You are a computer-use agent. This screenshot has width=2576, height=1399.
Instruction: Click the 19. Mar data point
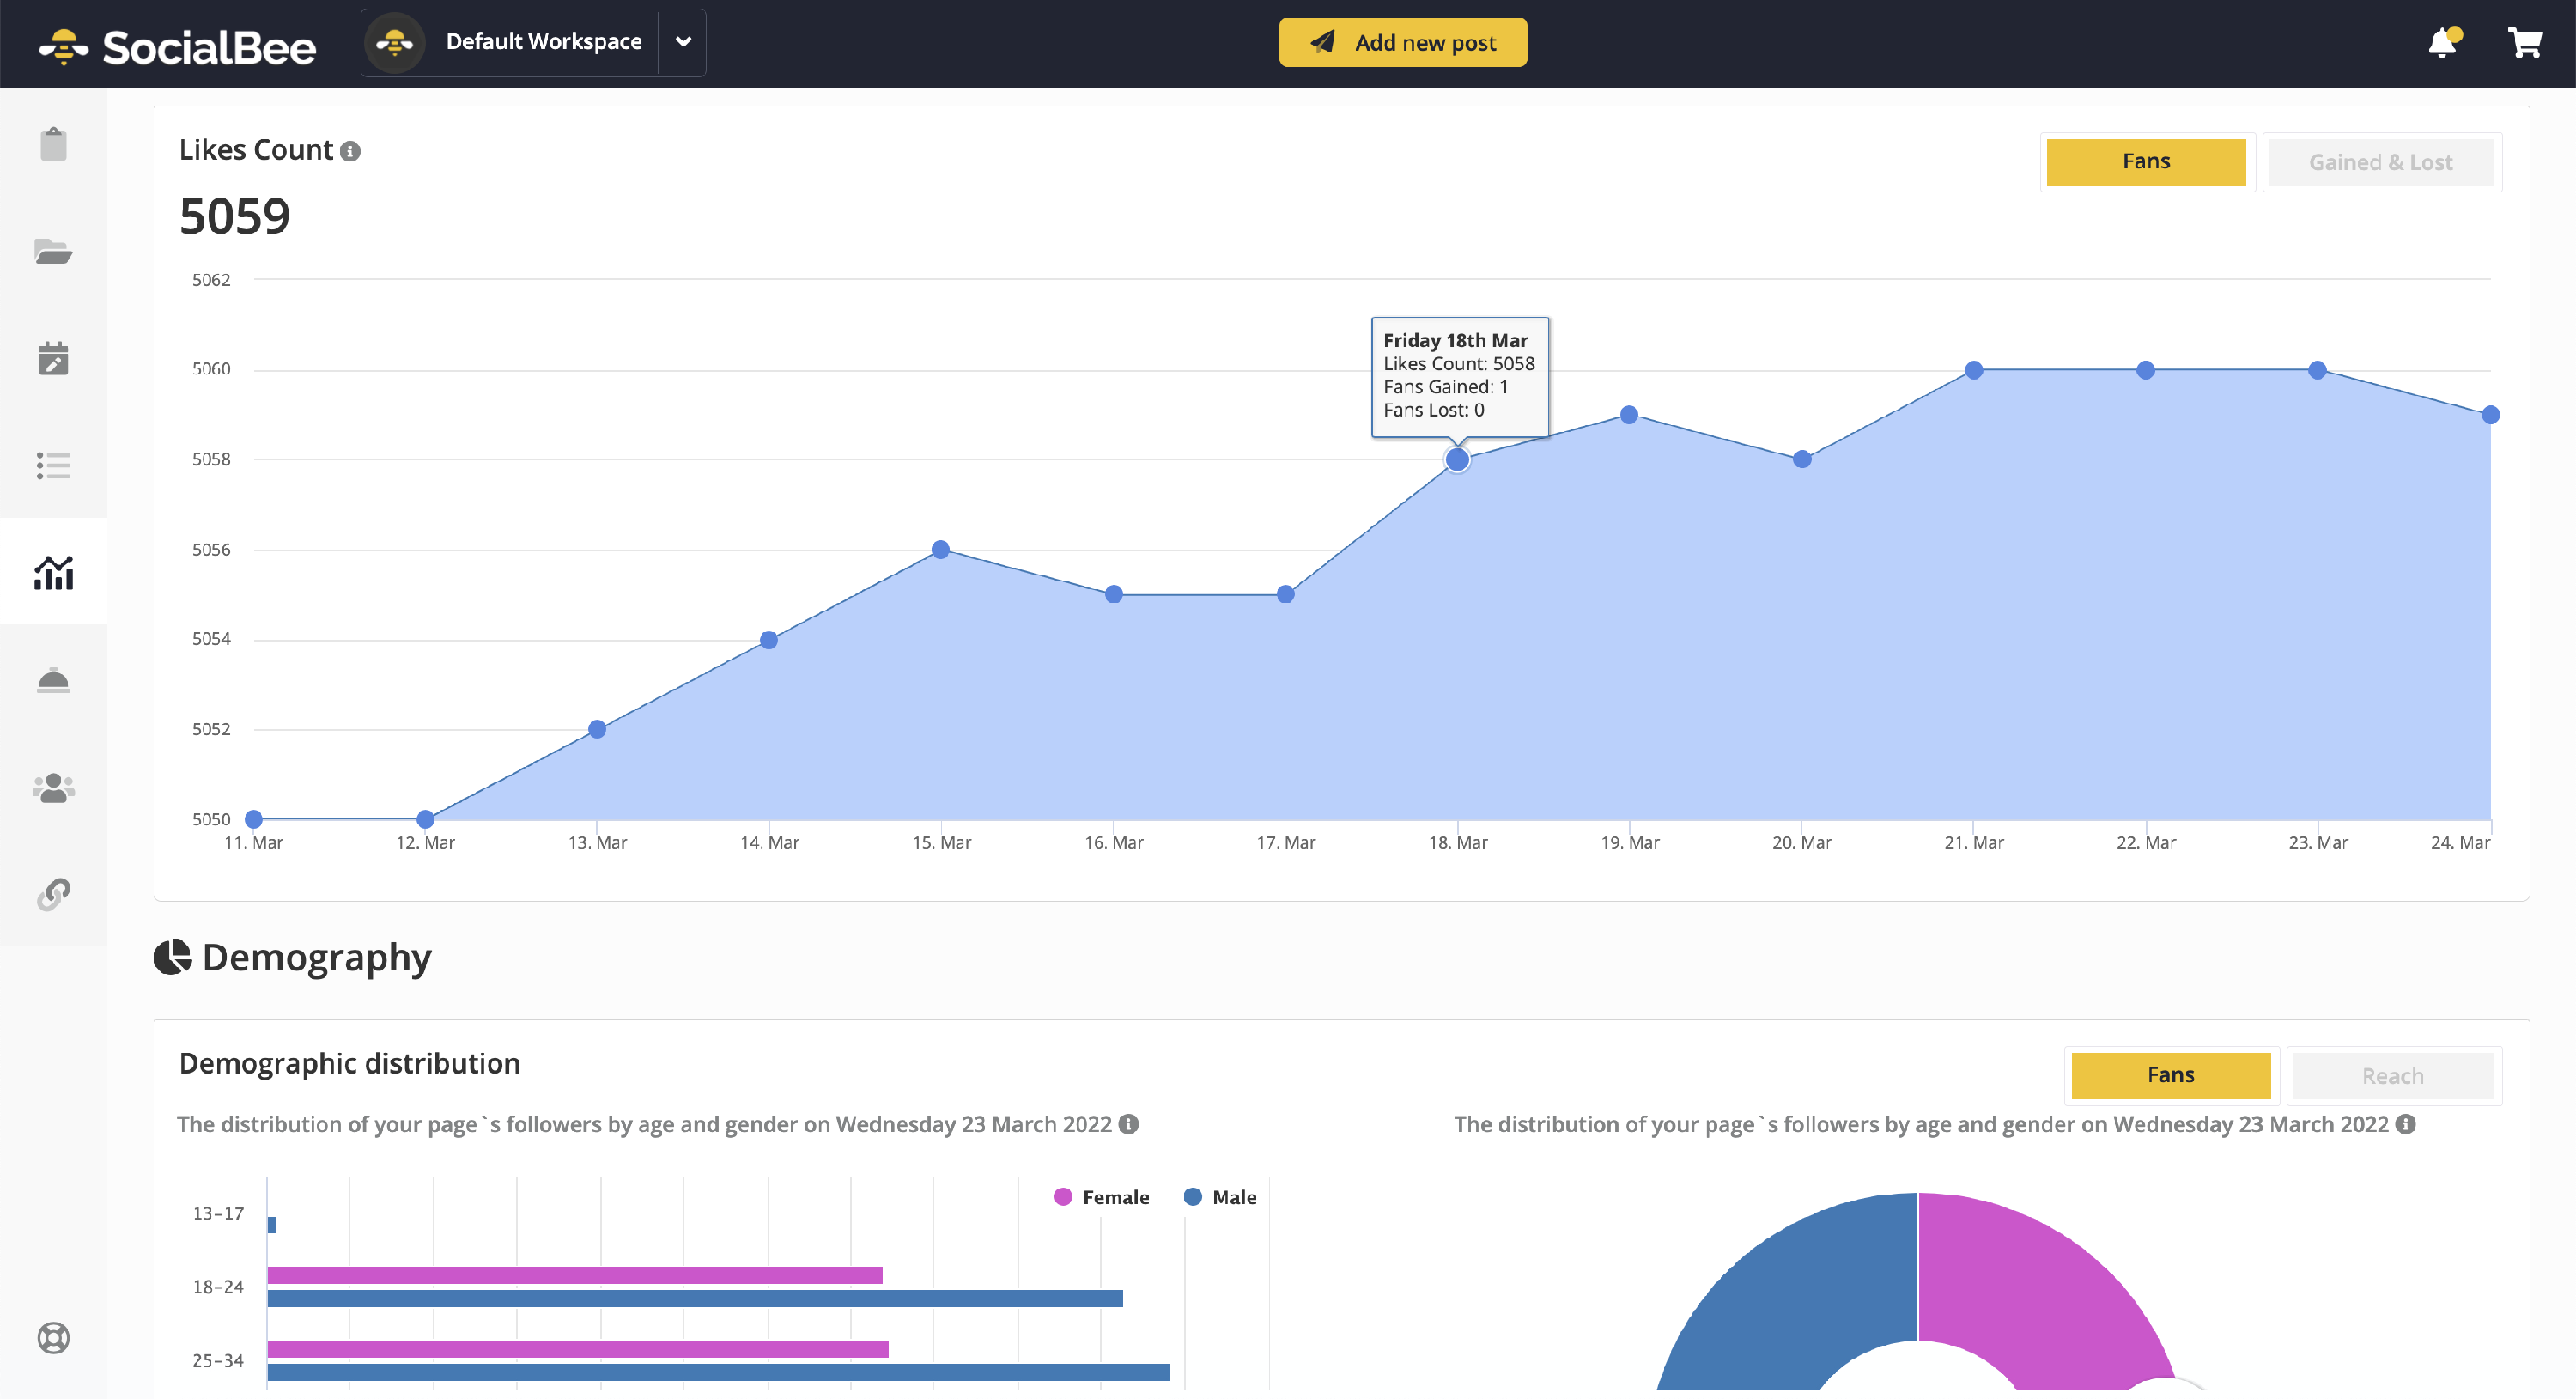click(1629, 415)
